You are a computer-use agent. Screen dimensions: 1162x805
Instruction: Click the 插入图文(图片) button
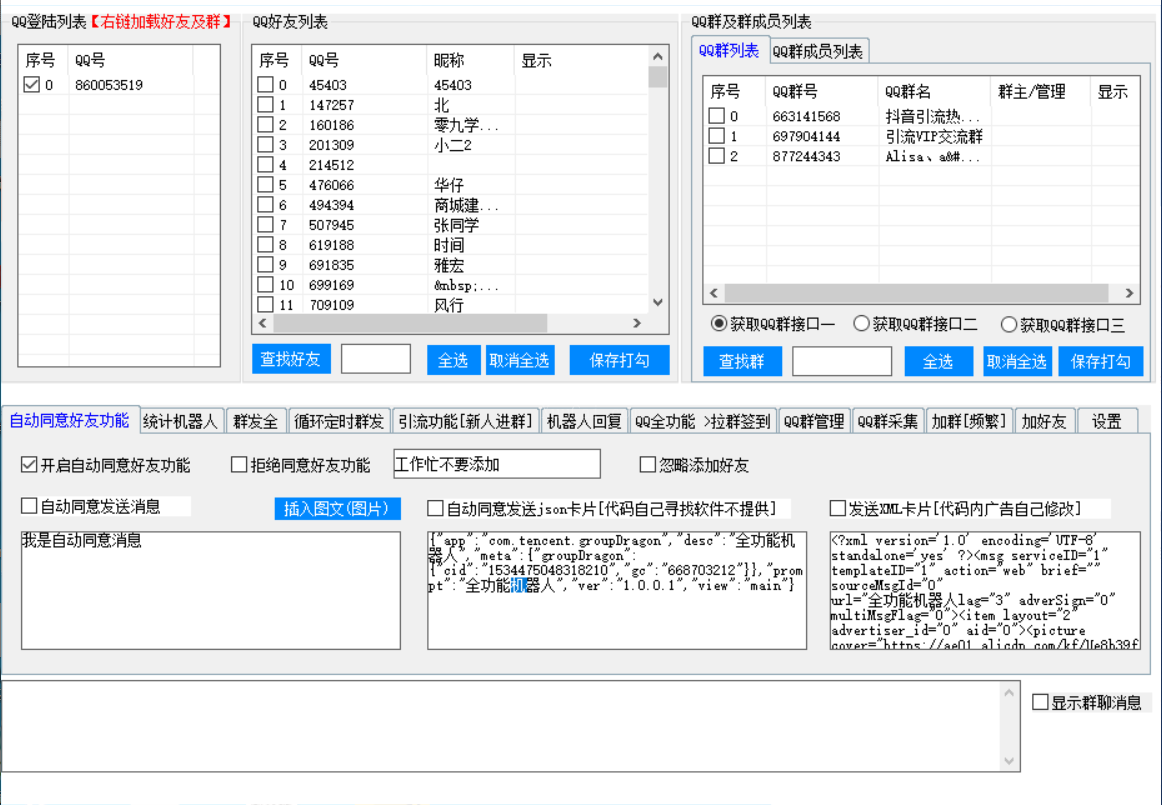click(337, 509)
